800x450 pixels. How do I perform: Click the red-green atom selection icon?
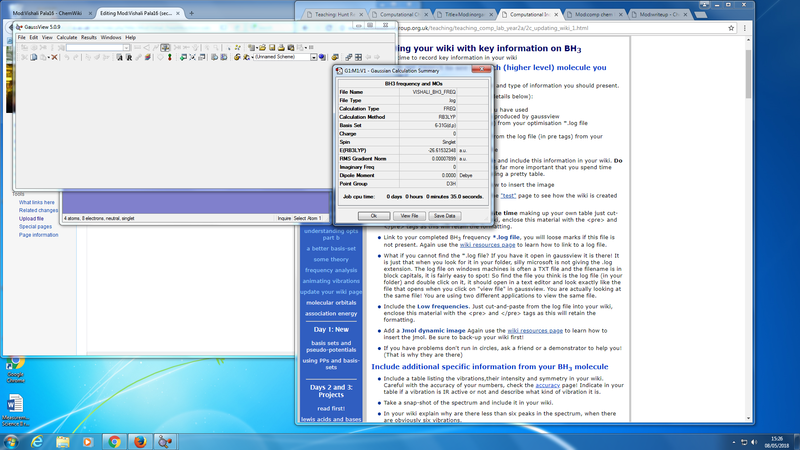pos(169,57)
